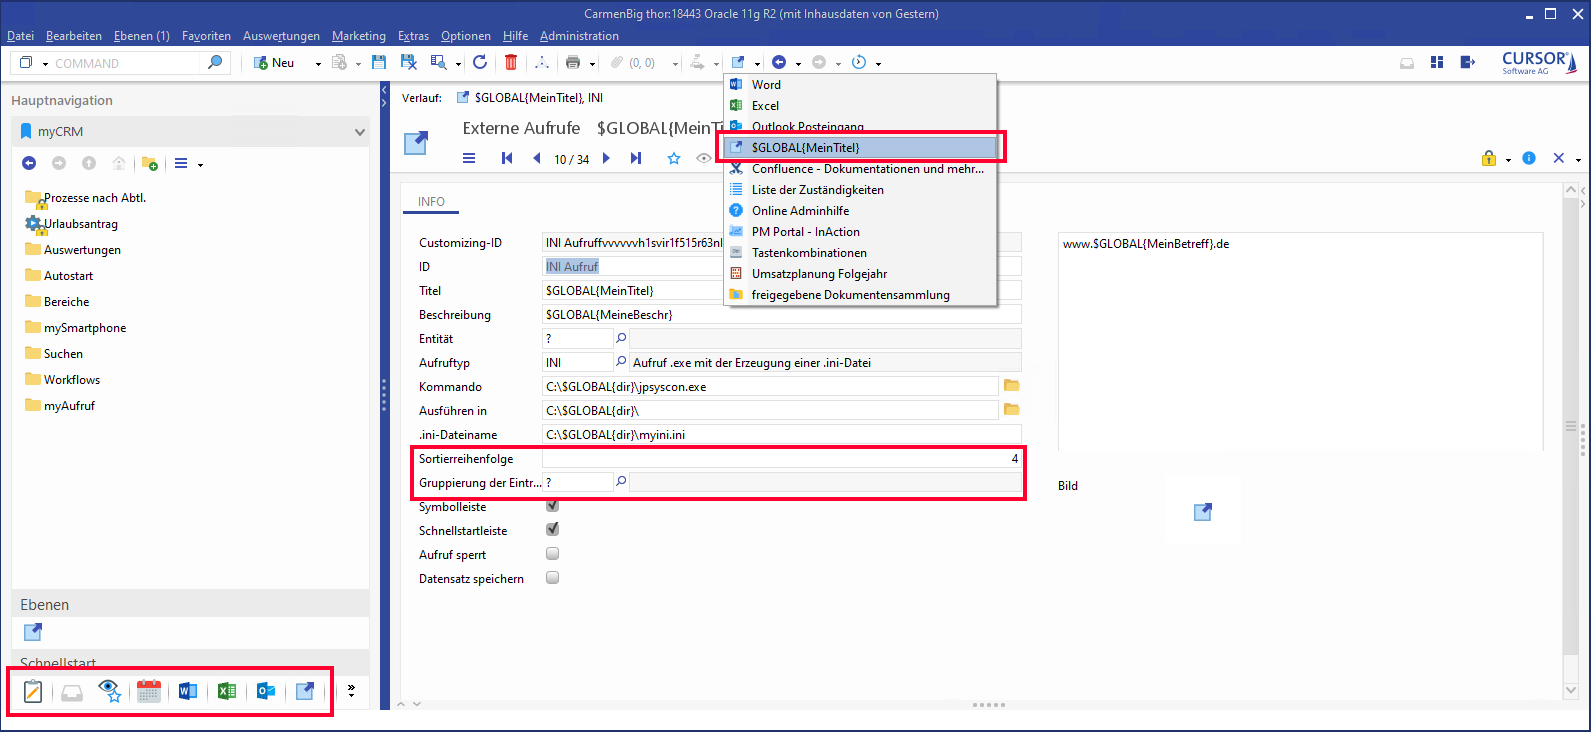
Task: Select Online Adminhilfe from the dropdown list
Action: (800, 211)
